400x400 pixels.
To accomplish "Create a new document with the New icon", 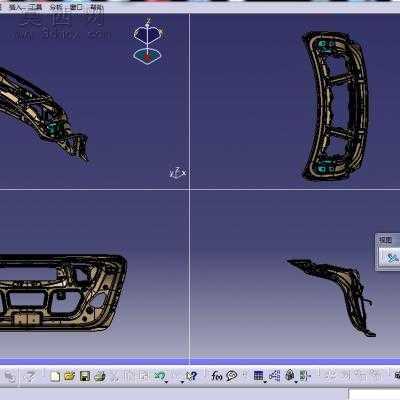I will [x=55, y=377].
